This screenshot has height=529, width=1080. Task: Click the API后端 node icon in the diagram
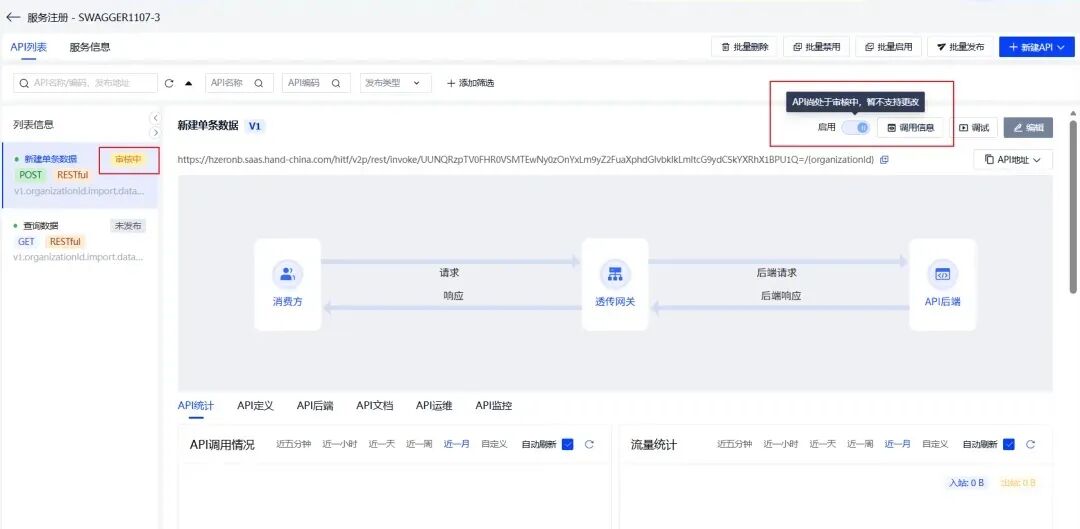942,274
